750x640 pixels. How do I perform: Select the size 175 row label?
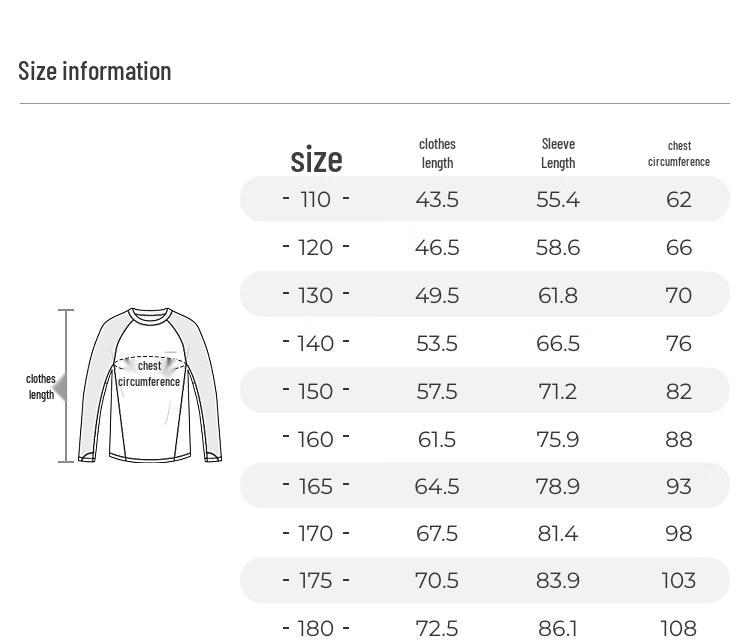[316, 581]
